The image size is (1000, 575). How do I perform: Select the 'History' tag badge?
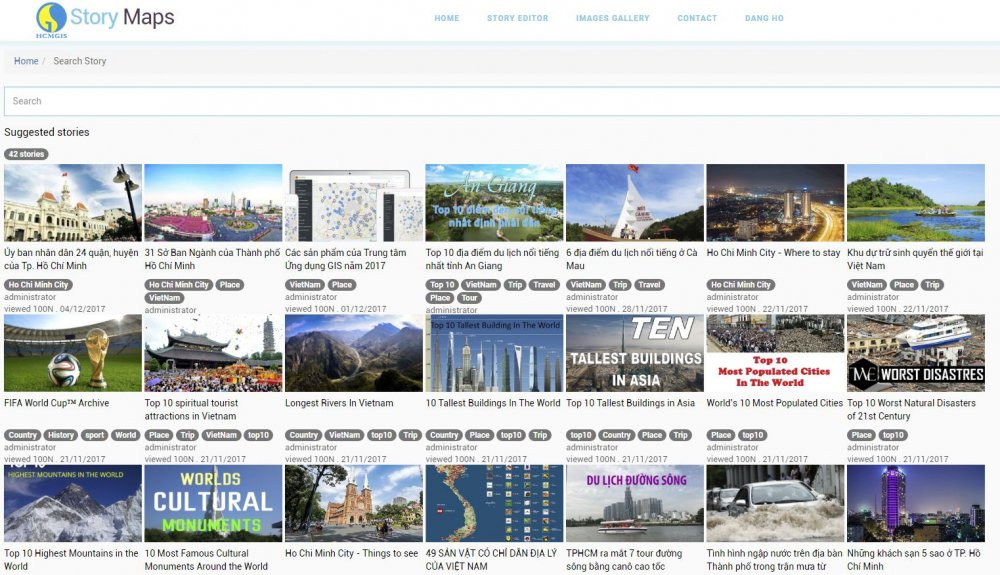(x=61, y=435)
